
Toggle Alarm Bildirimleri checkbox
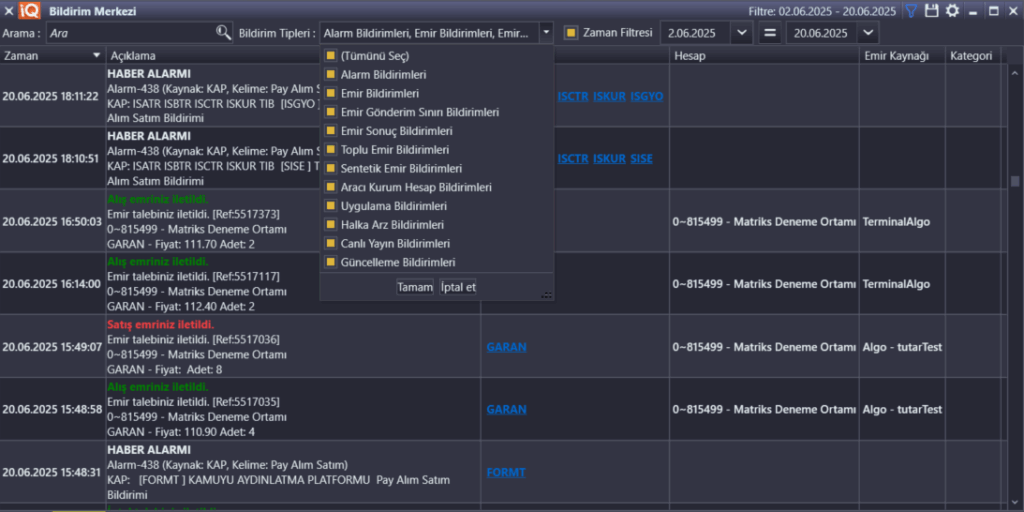[330, 75]
